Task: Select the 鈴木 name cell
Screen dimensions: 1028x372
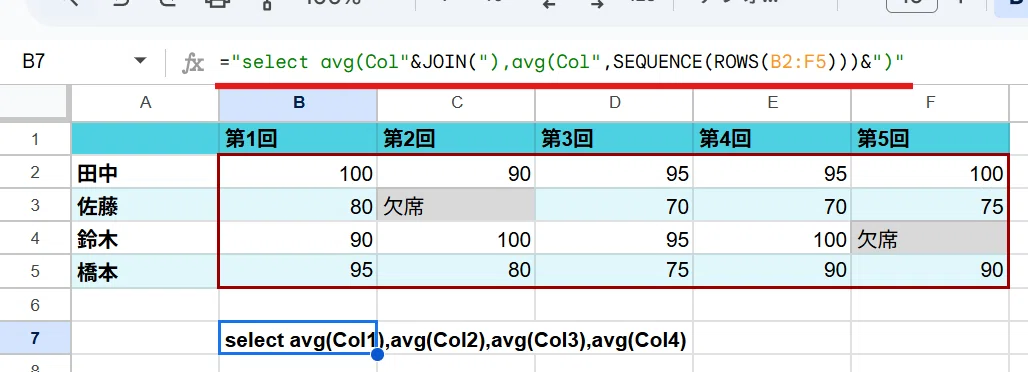Action: (x=145, y=239)
